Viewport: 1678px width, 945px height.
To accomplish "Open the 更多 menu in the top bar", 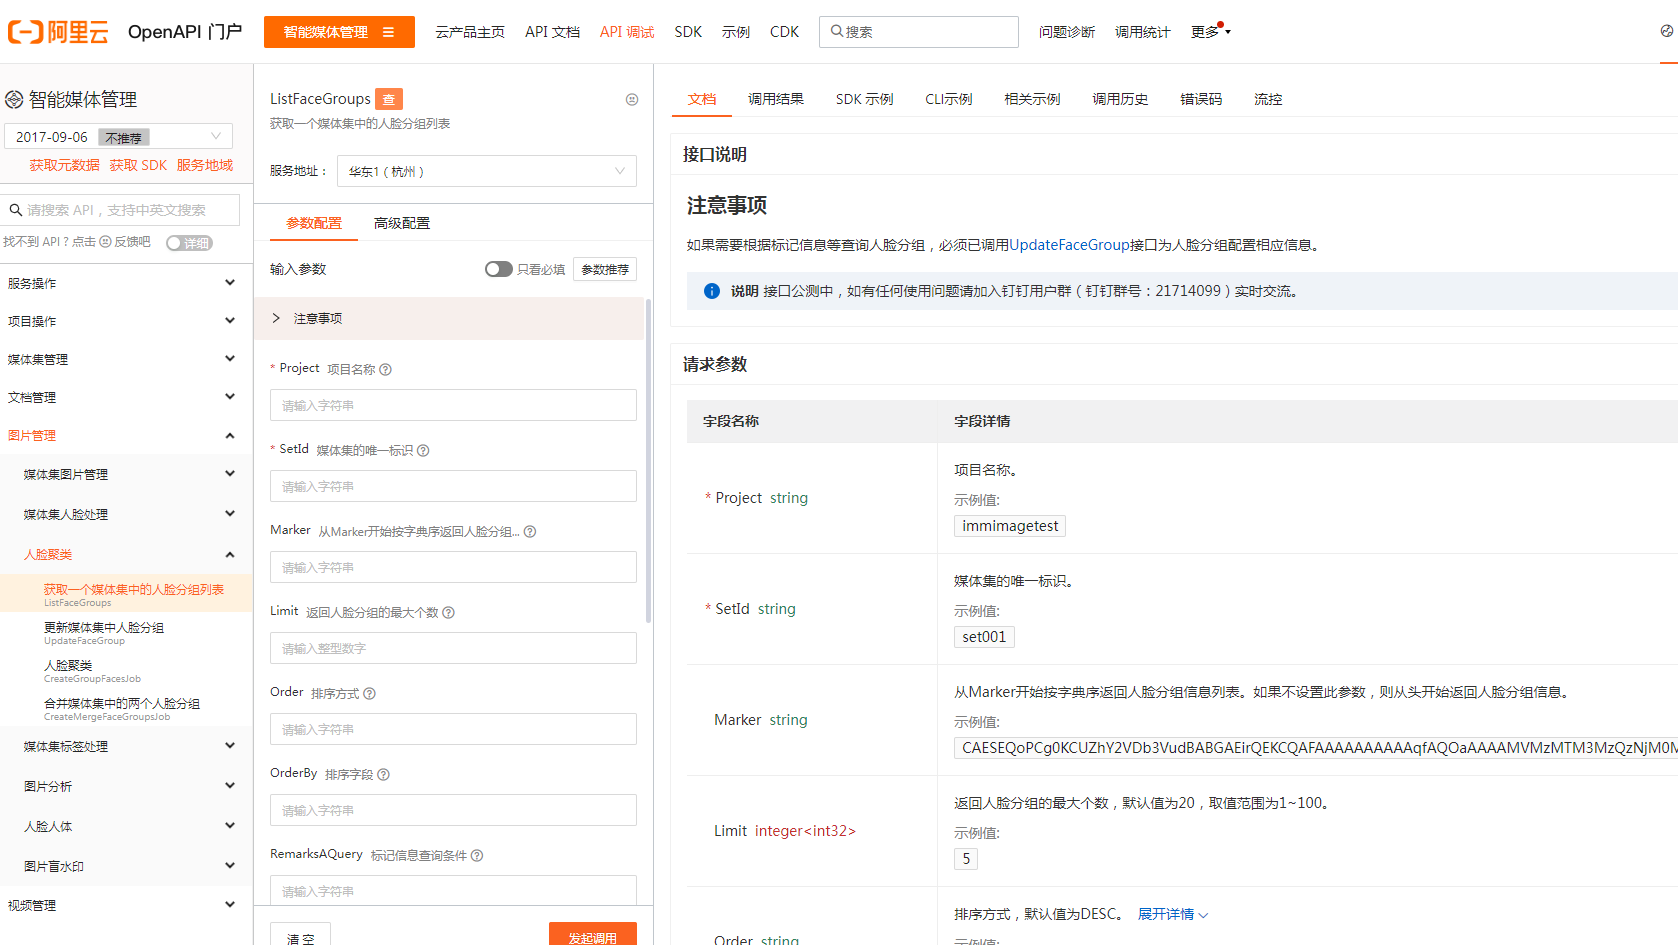I will pyautogui.click(x=1210, y=32).
